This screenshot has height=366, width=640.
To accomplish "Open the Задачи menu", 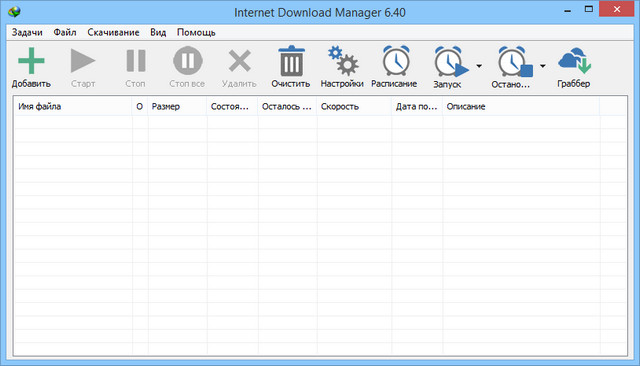I will point(27,32).
